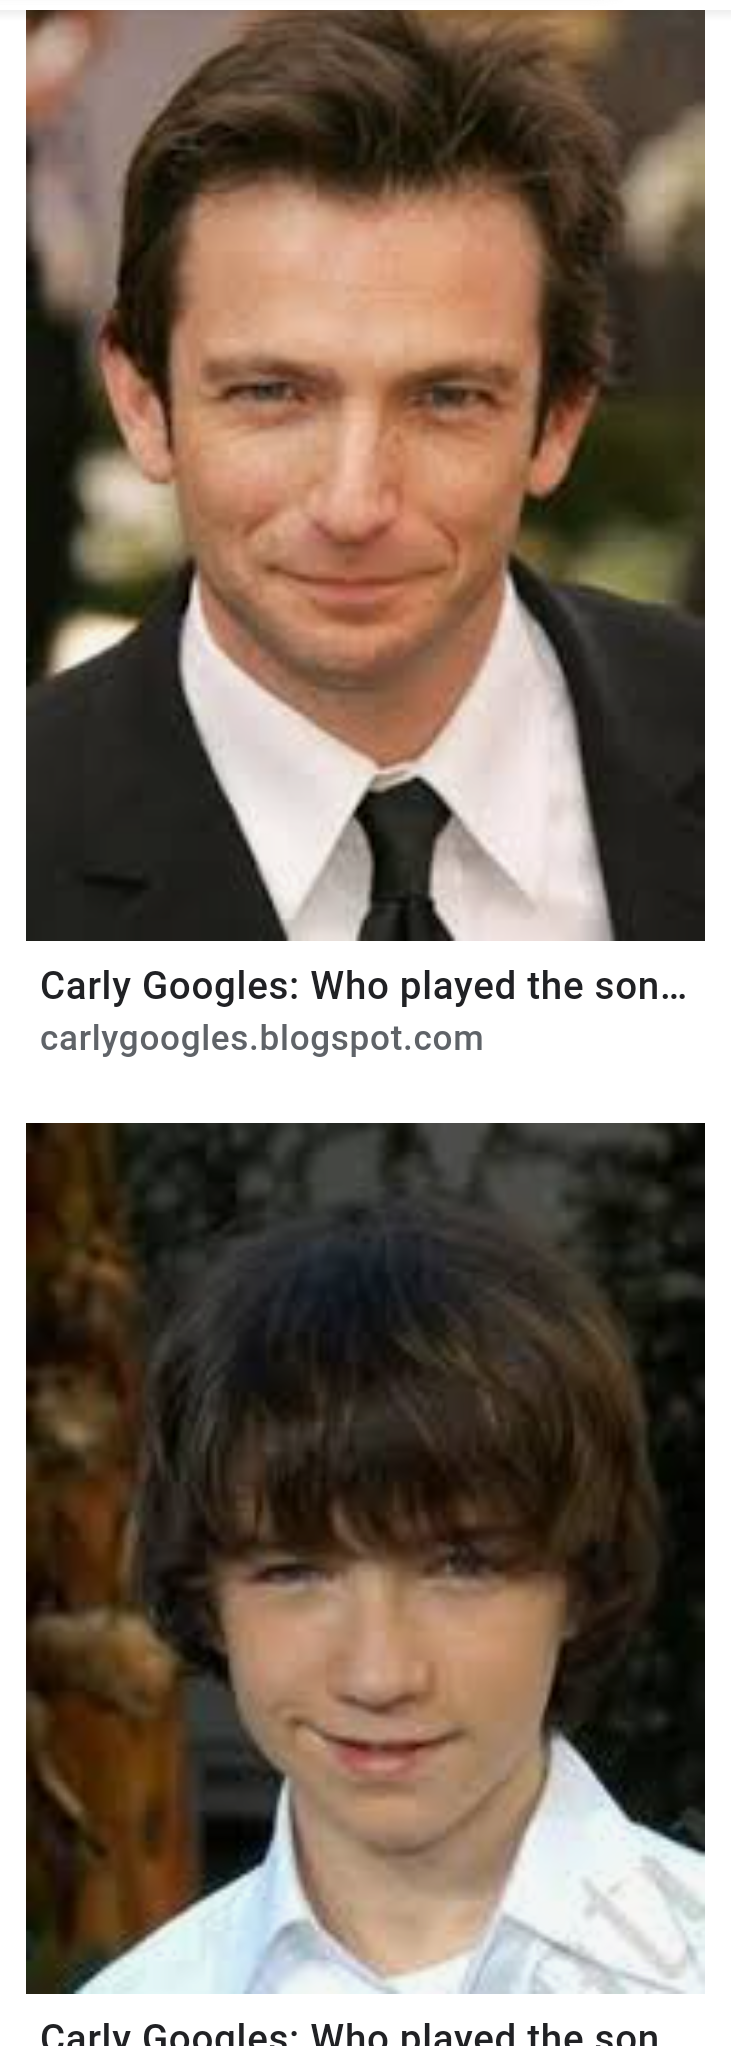Screen dimensions: 731x2046
Task: Open the partially visible bottom Carly Googles title
Action: pos(350,2032)
